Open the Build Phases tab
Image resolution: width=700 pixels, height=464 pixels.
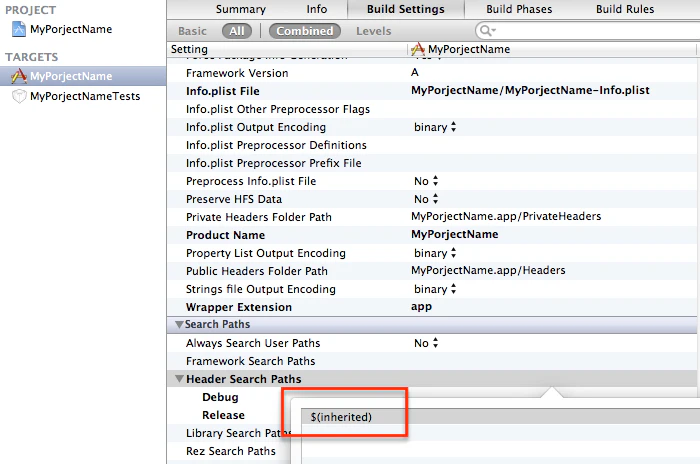click(x=519, y=9)
